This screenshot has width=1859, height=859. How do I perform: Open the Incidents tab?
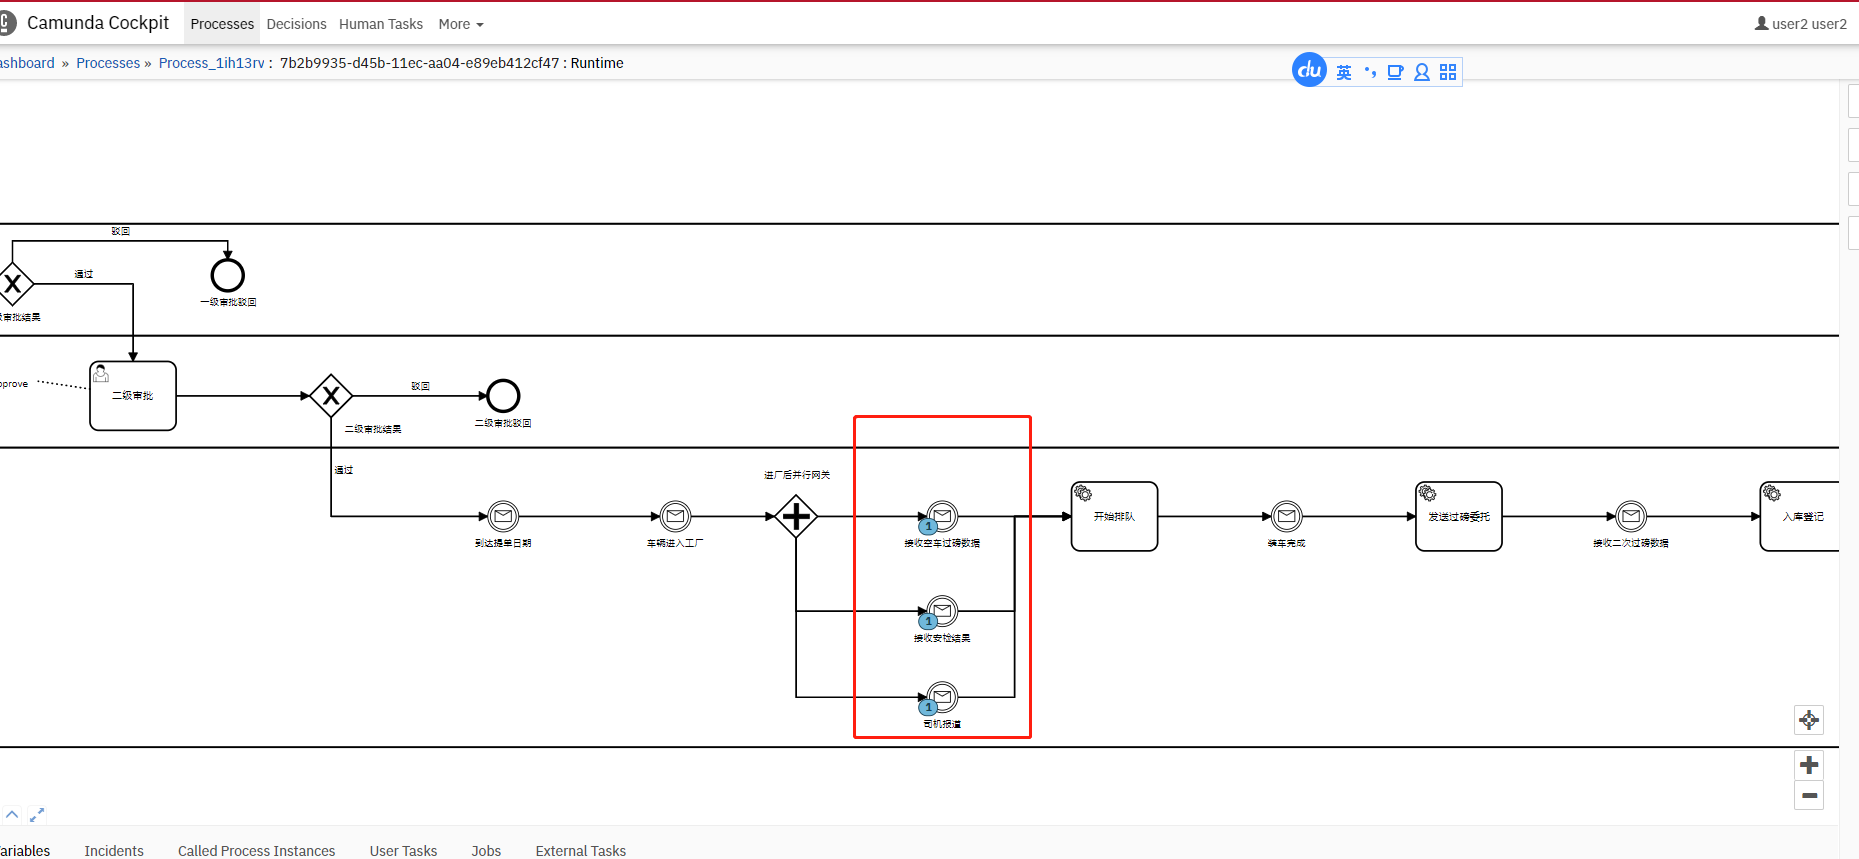coord(114,851)
